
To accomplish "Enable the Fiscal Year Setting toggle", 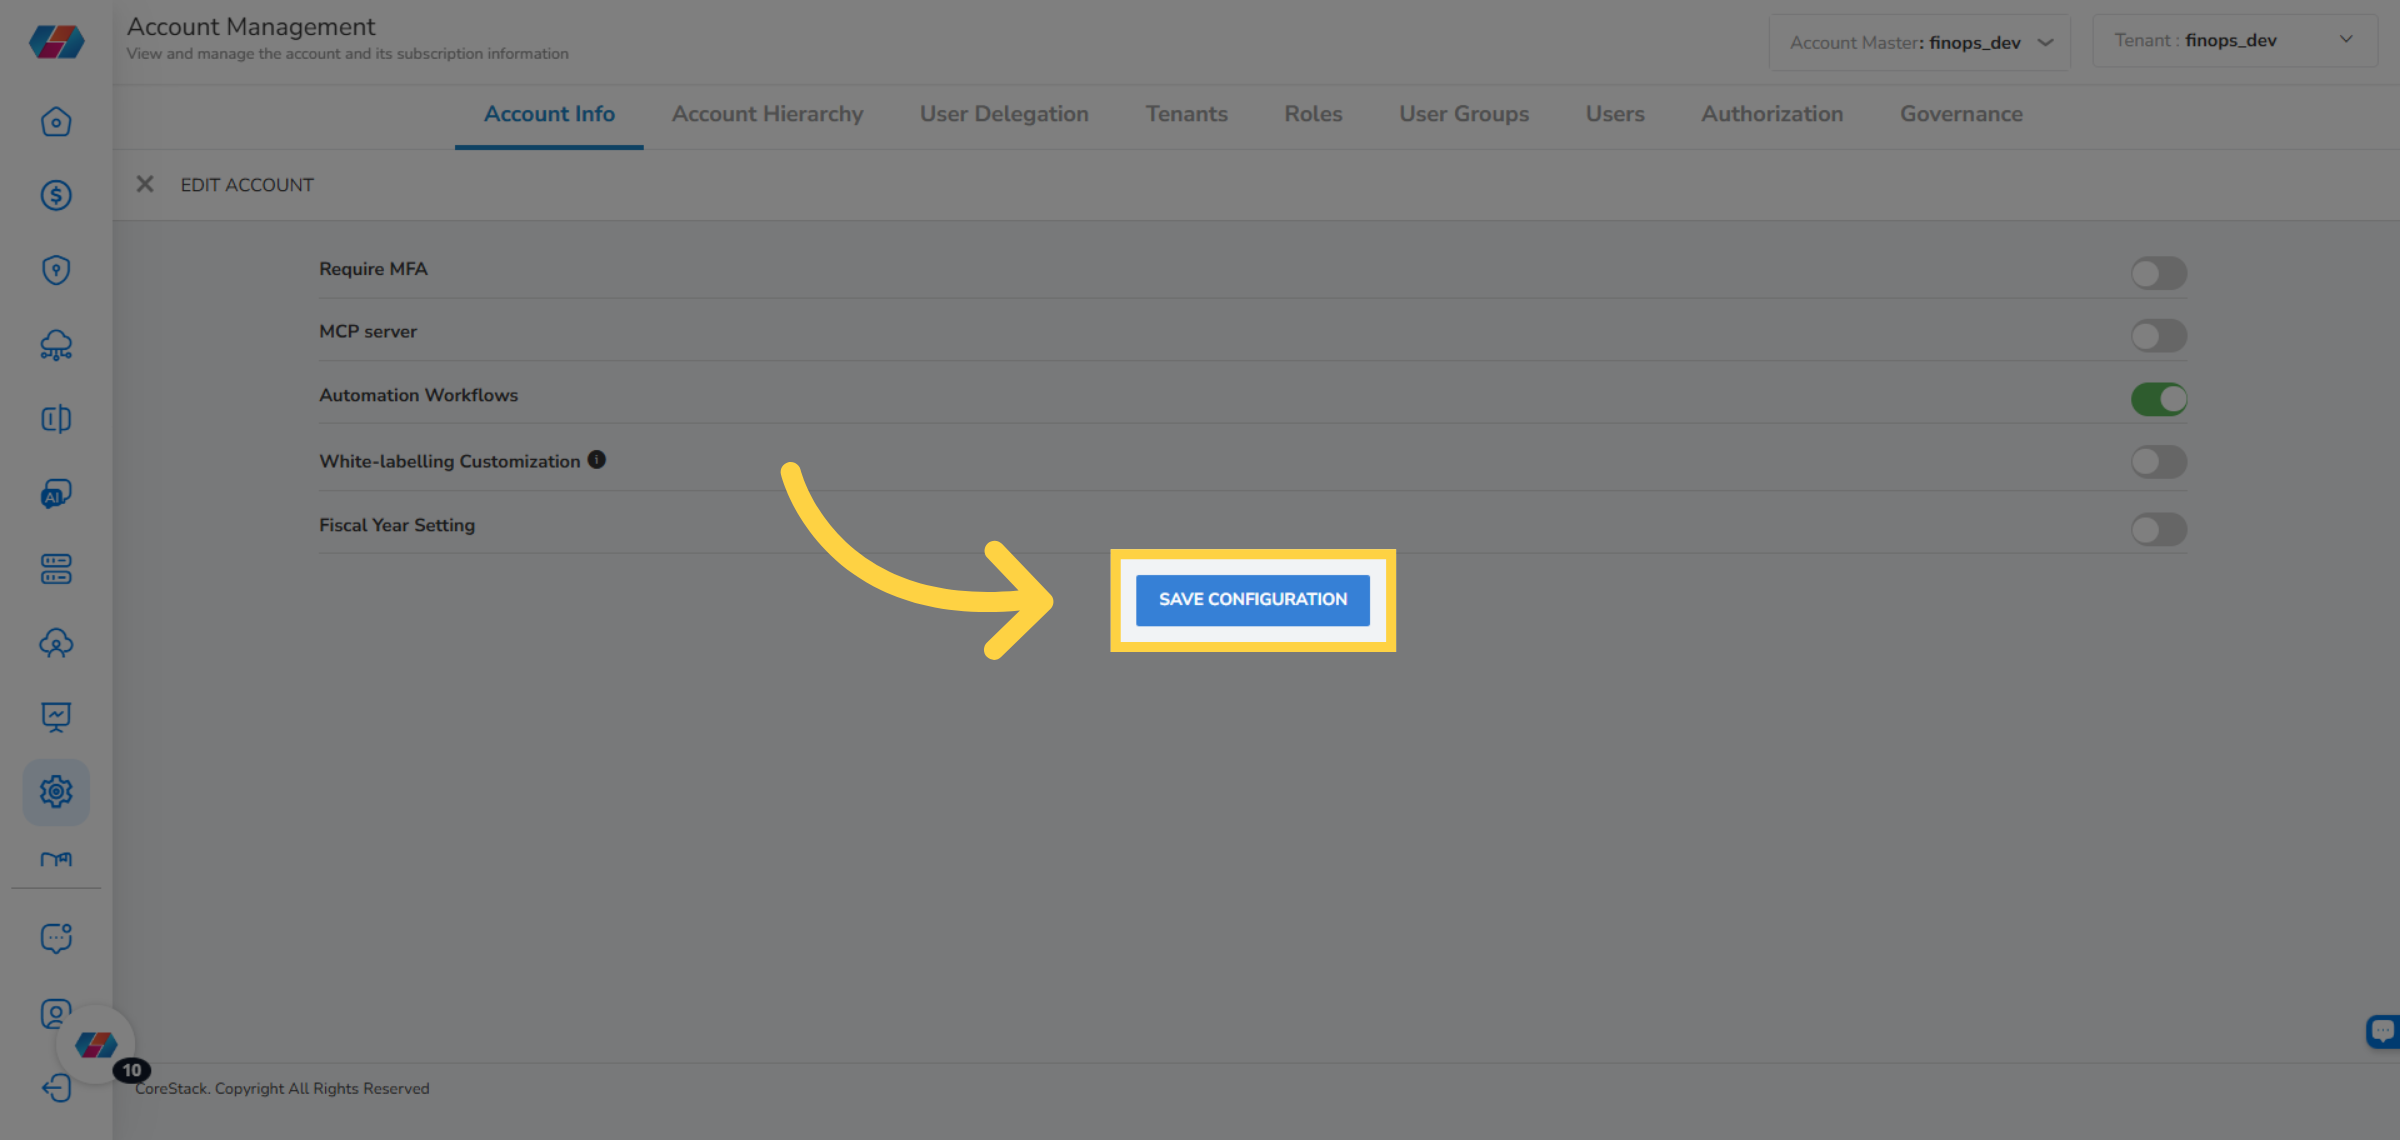I will coord(2158,529).
